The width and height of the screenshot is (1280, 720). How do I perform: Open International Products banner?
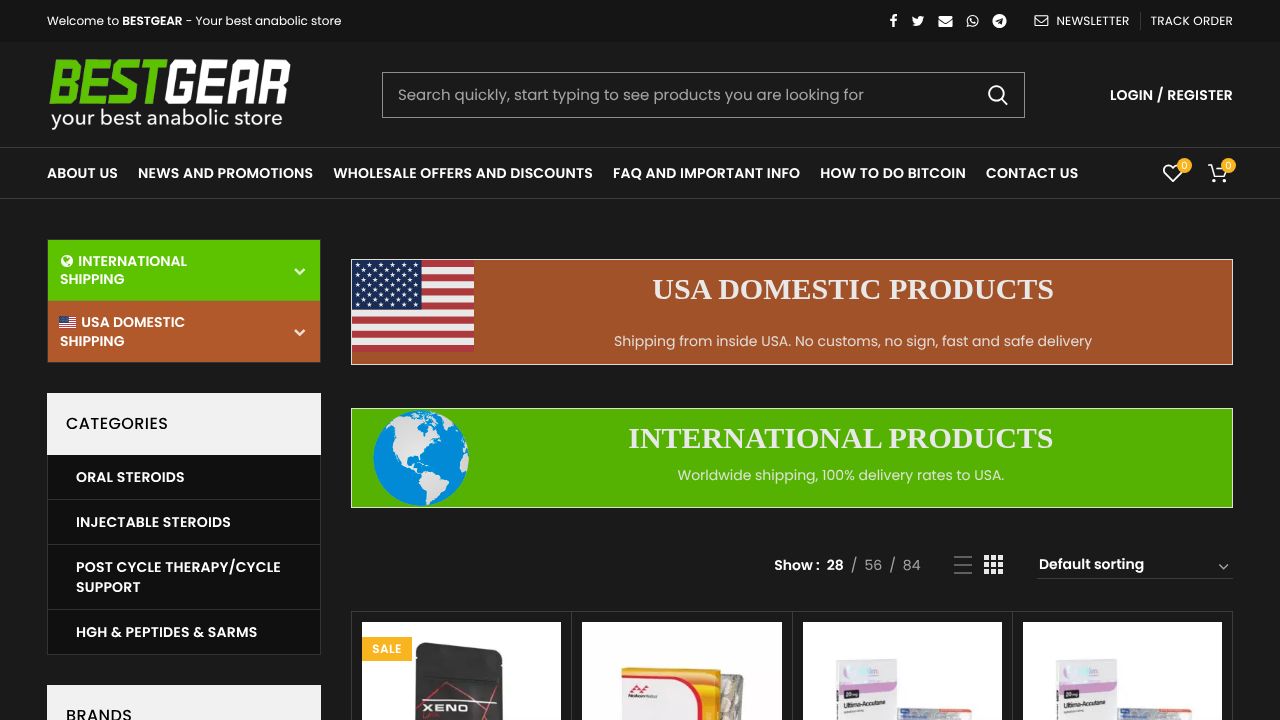pos(792,458)
